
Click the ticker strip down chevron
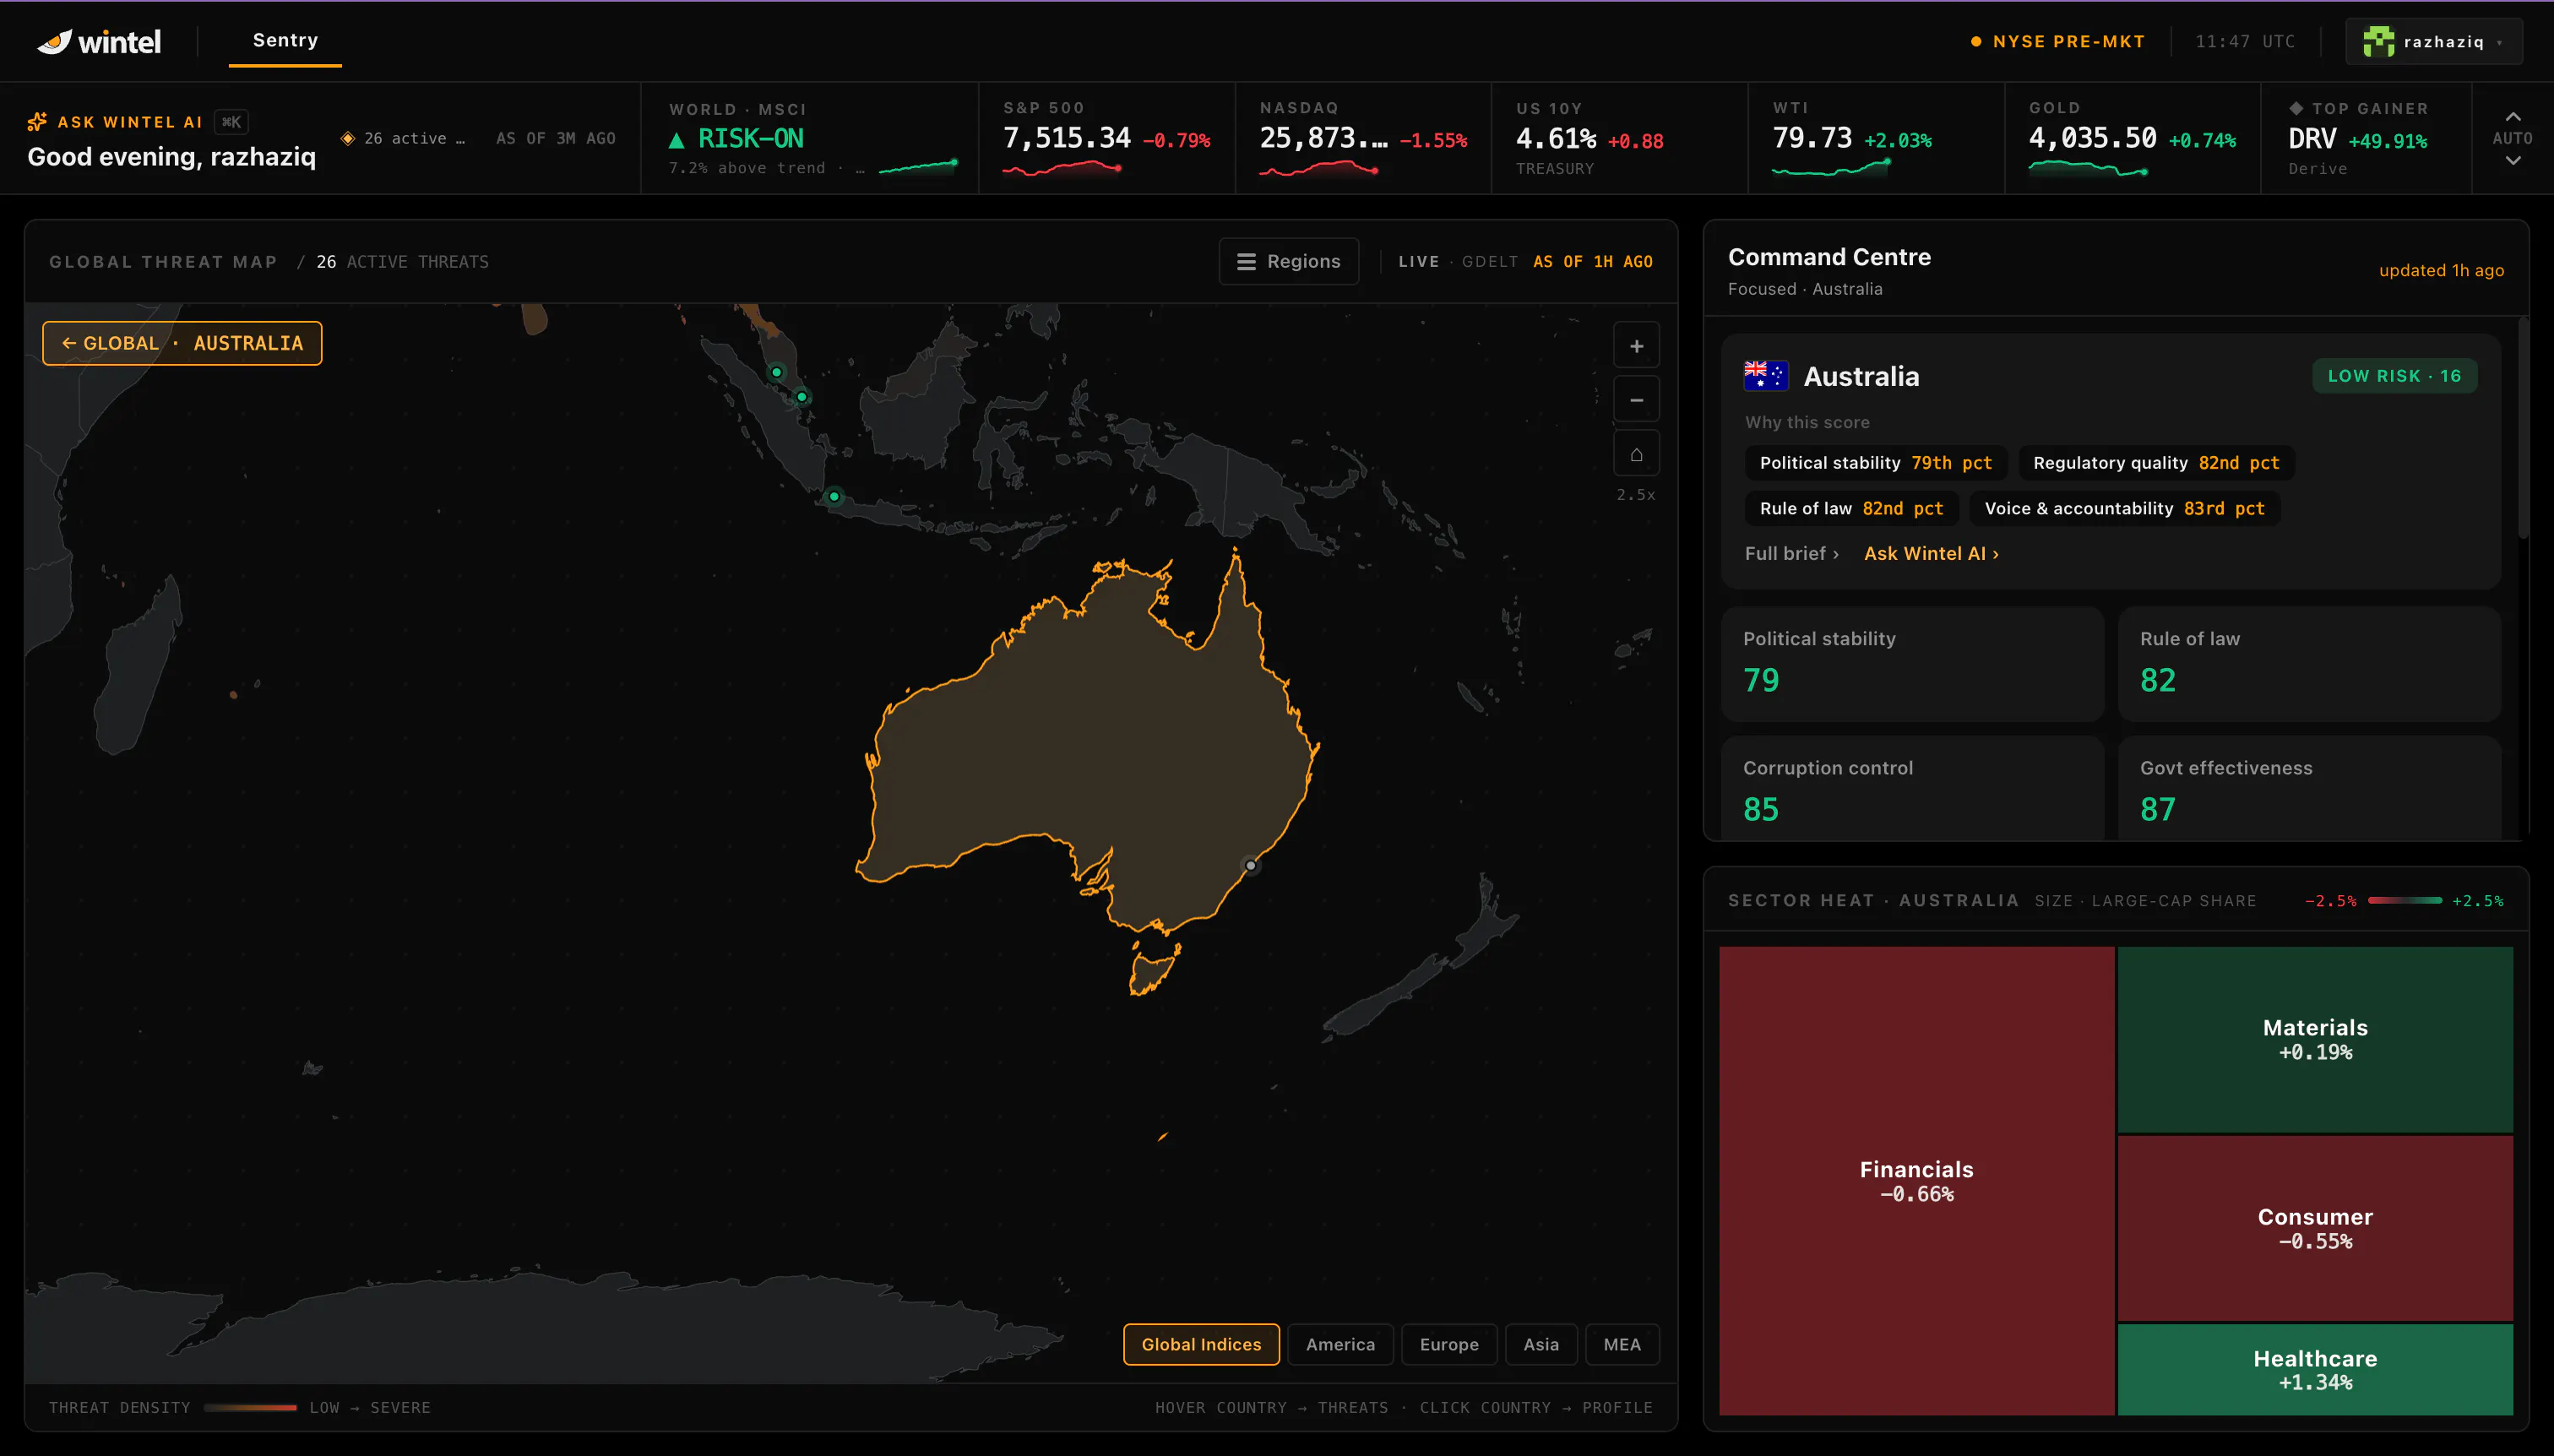point(2512,160)
